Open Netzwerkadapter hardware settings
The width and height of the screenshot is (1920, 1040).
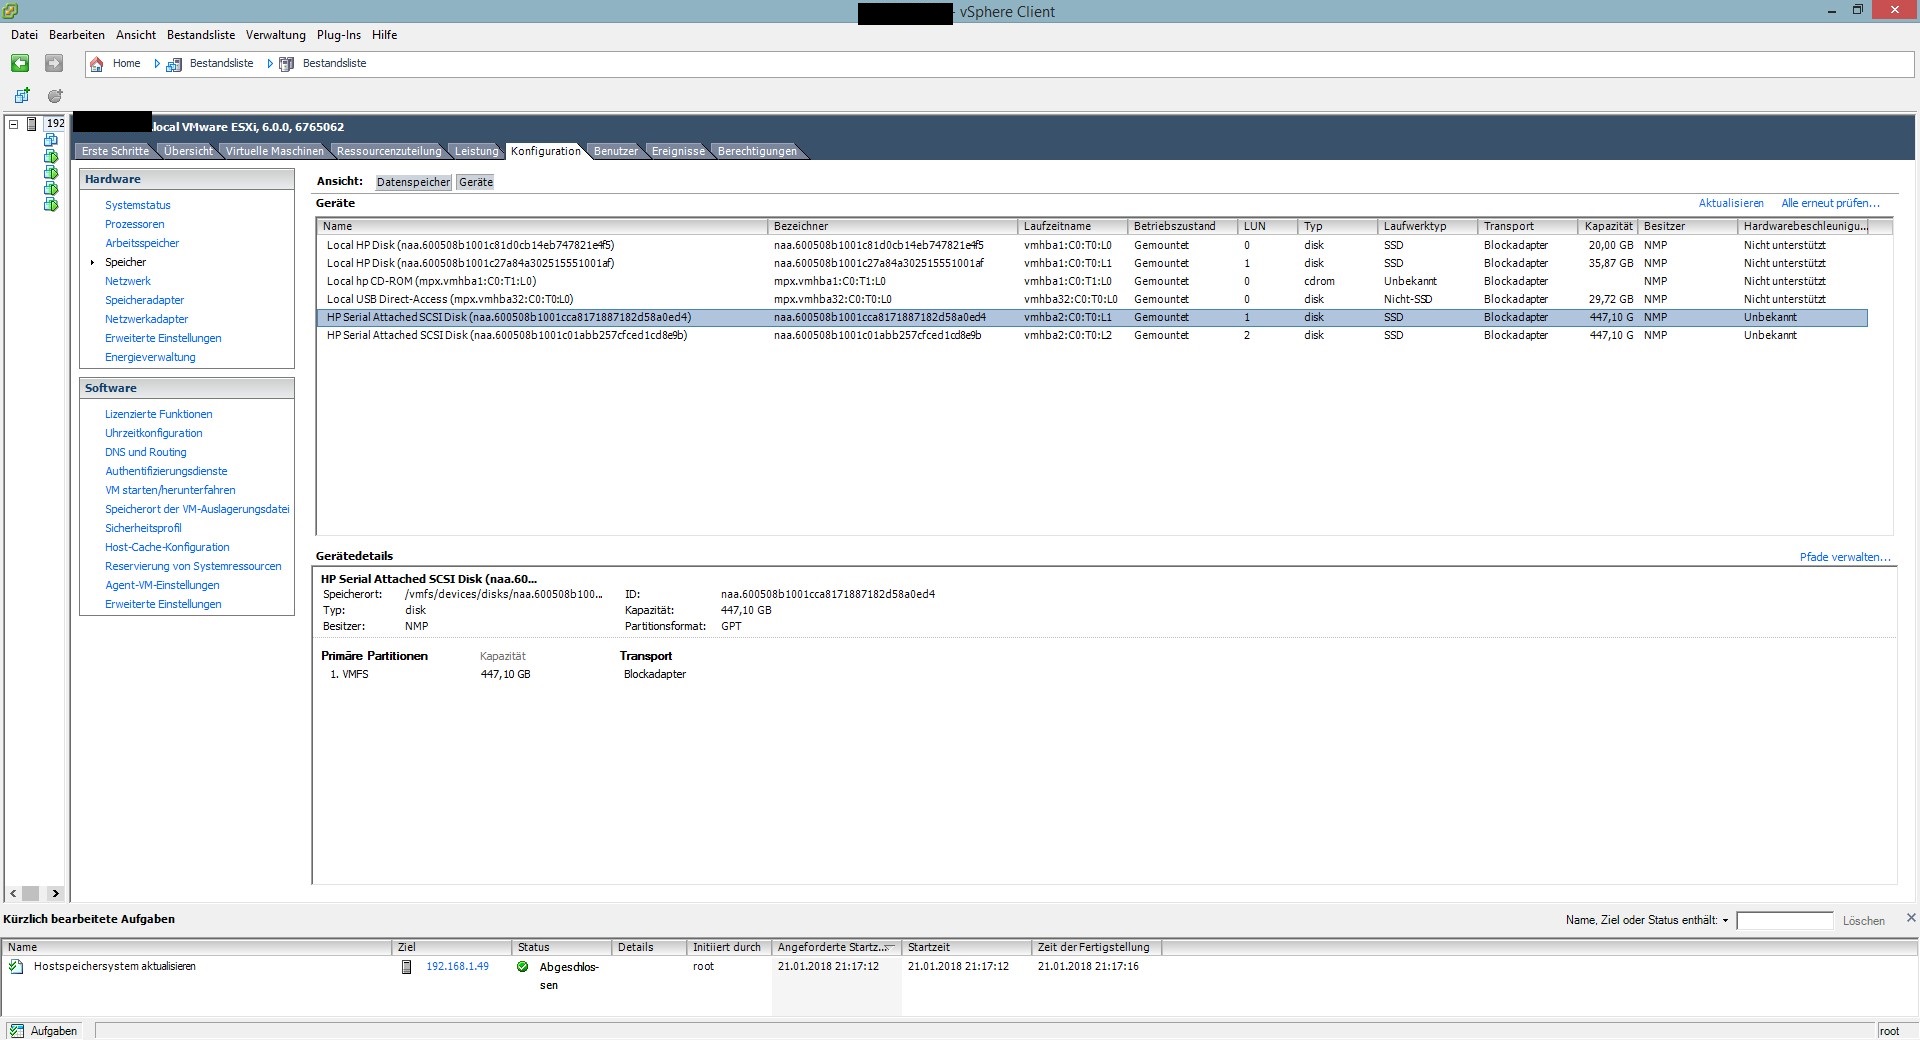click(x=146, y=319)
